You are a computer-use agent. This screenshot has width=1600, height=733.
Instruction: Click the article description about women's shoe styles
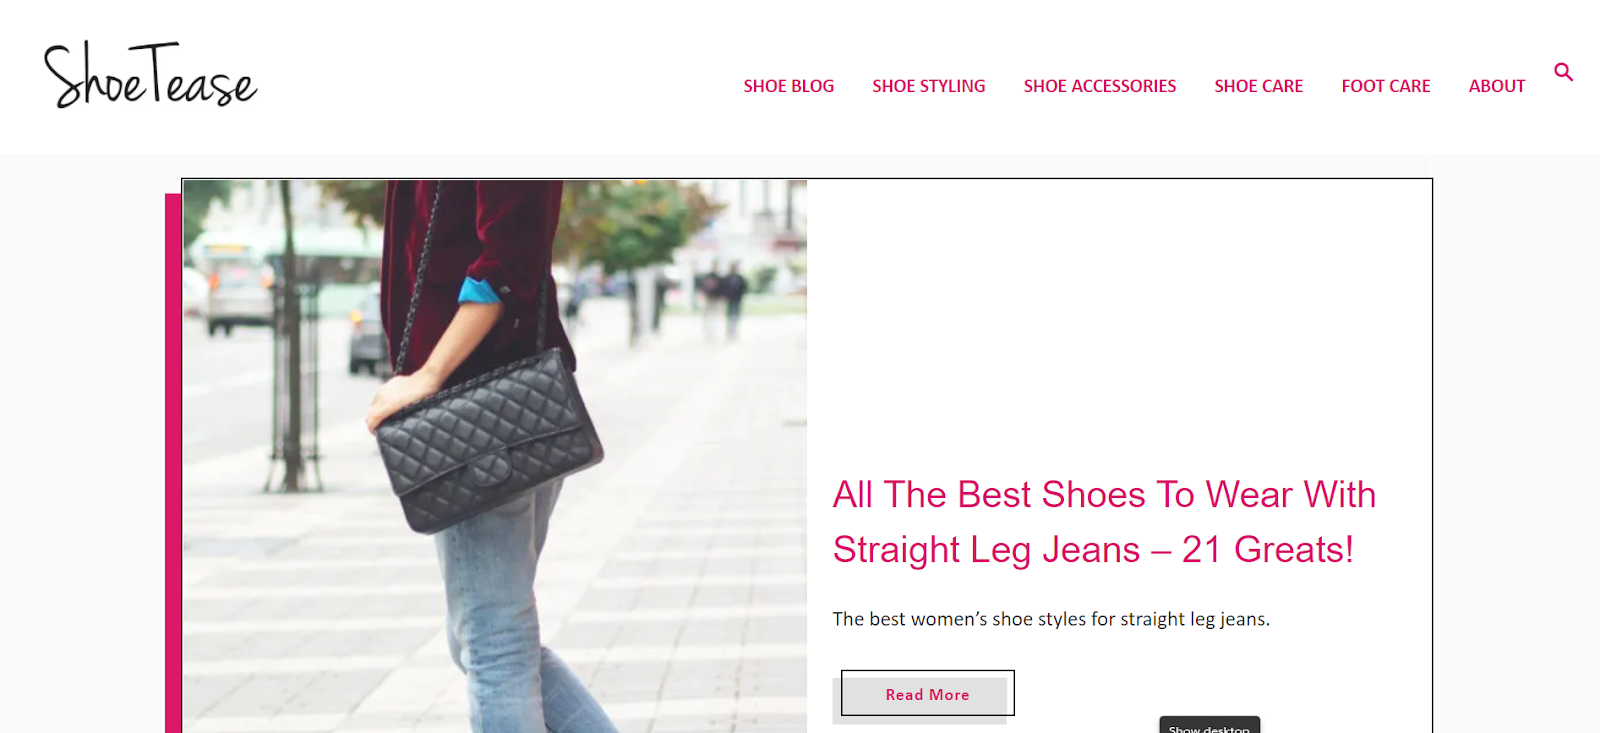point(1051,619)
